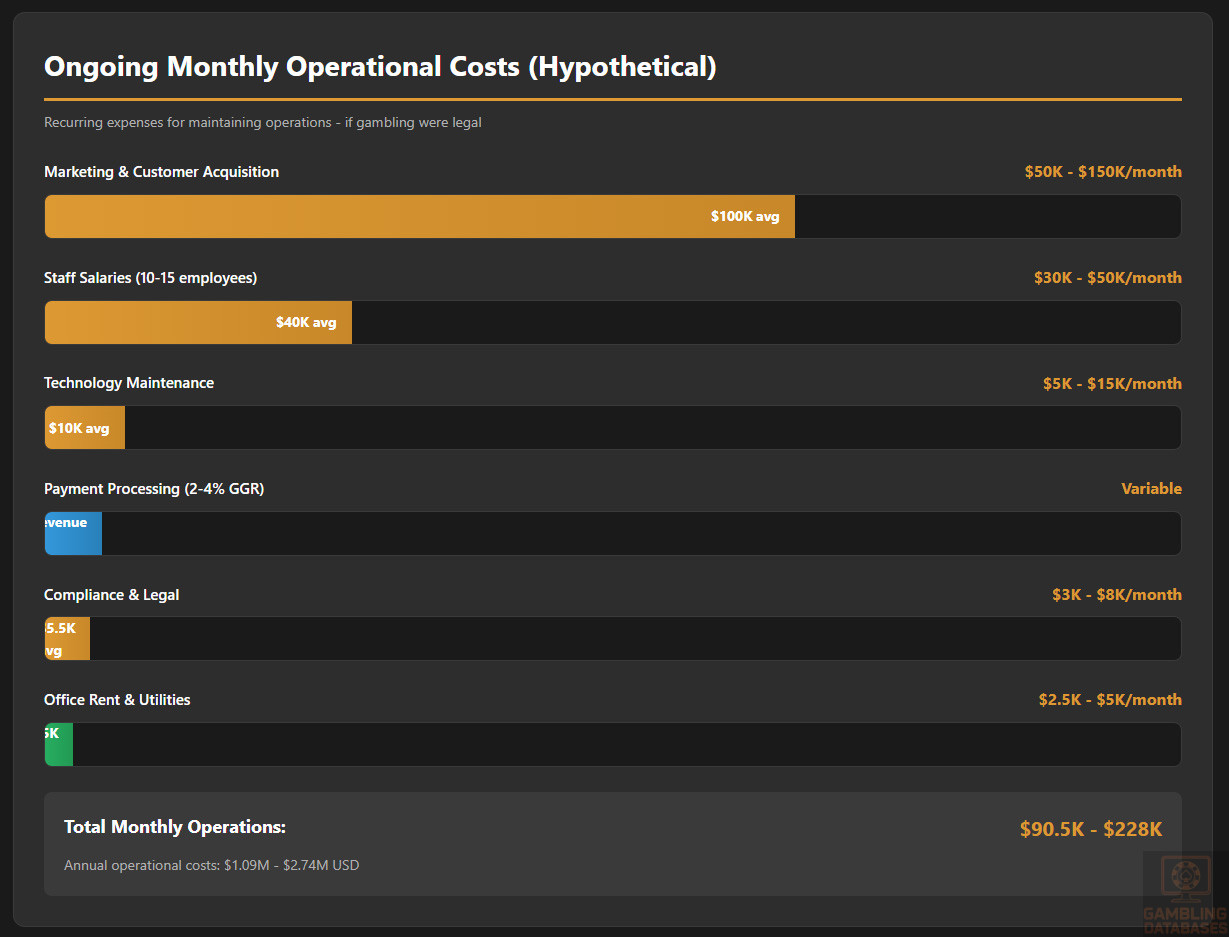Click the Marketing & Customer Acquisition label

(x=161, y=172)
